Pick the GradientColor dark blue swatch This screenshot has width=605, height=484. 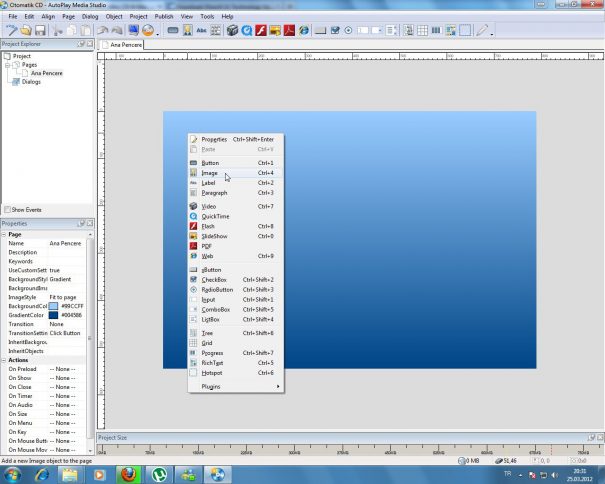pos(53,315)
